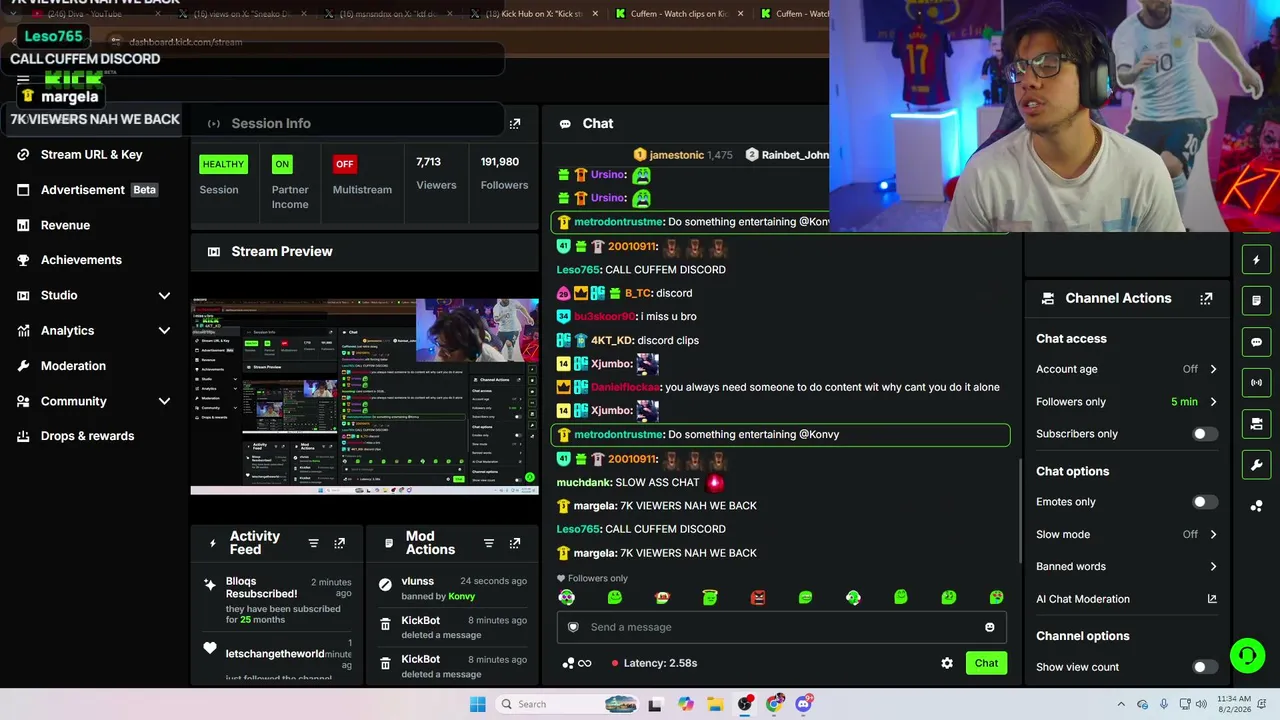Pop out the Mod Actions panel
The width and height of the screenshot is (1280, 720).
pos(515,543)
